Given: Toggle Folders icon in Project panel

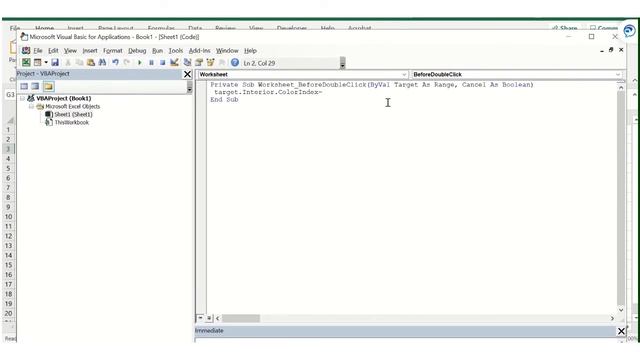Looking at the screenshot, I should pos(49,86).
